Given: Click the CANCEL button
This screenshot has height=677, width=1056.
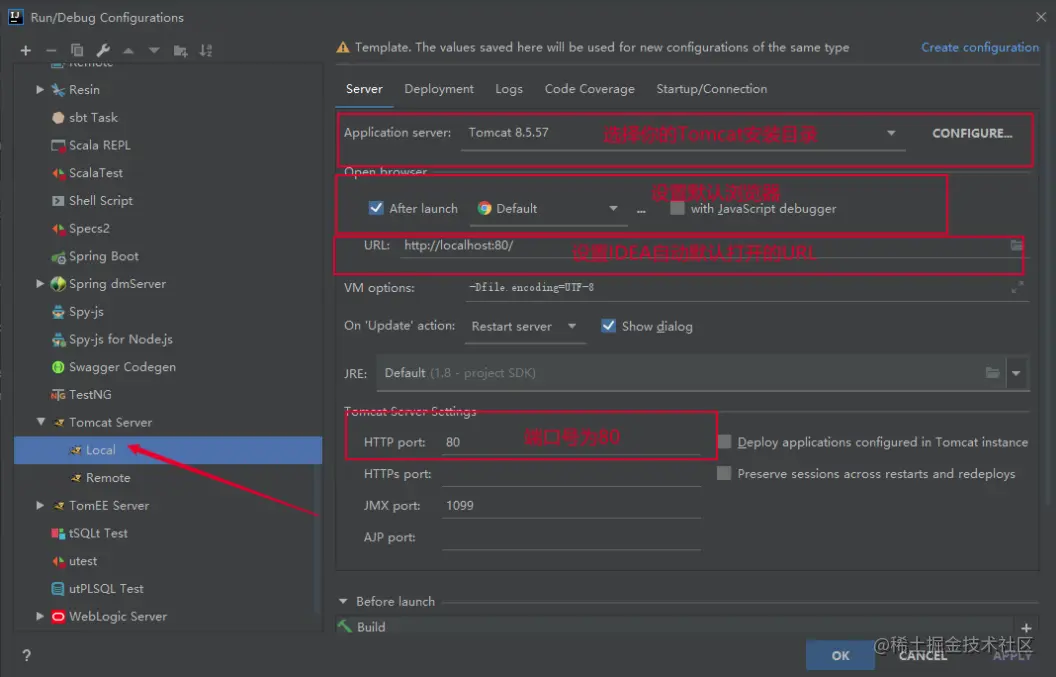Looking at the screenshot, I should (923, 655).
